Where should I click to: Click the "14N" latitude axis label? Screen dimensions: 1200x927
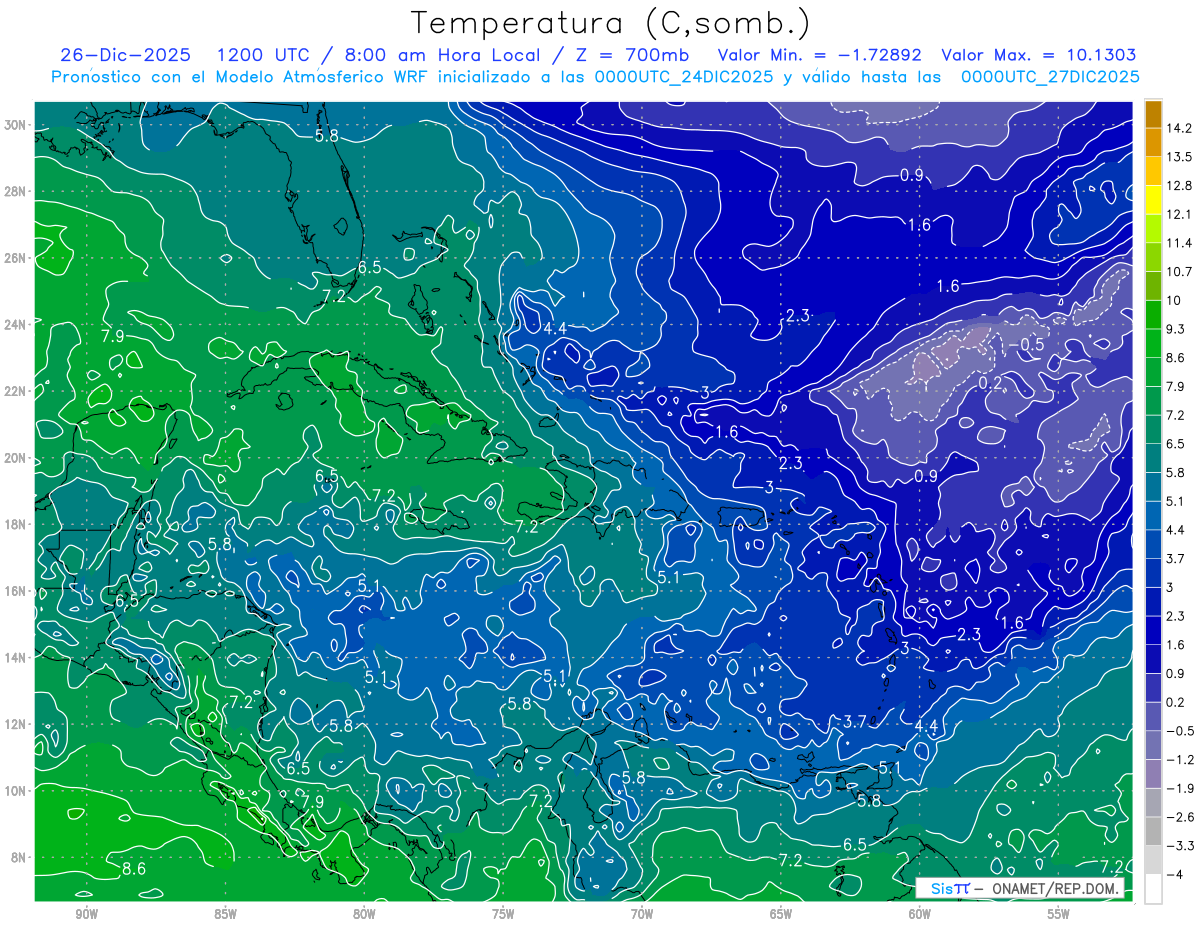17,657
